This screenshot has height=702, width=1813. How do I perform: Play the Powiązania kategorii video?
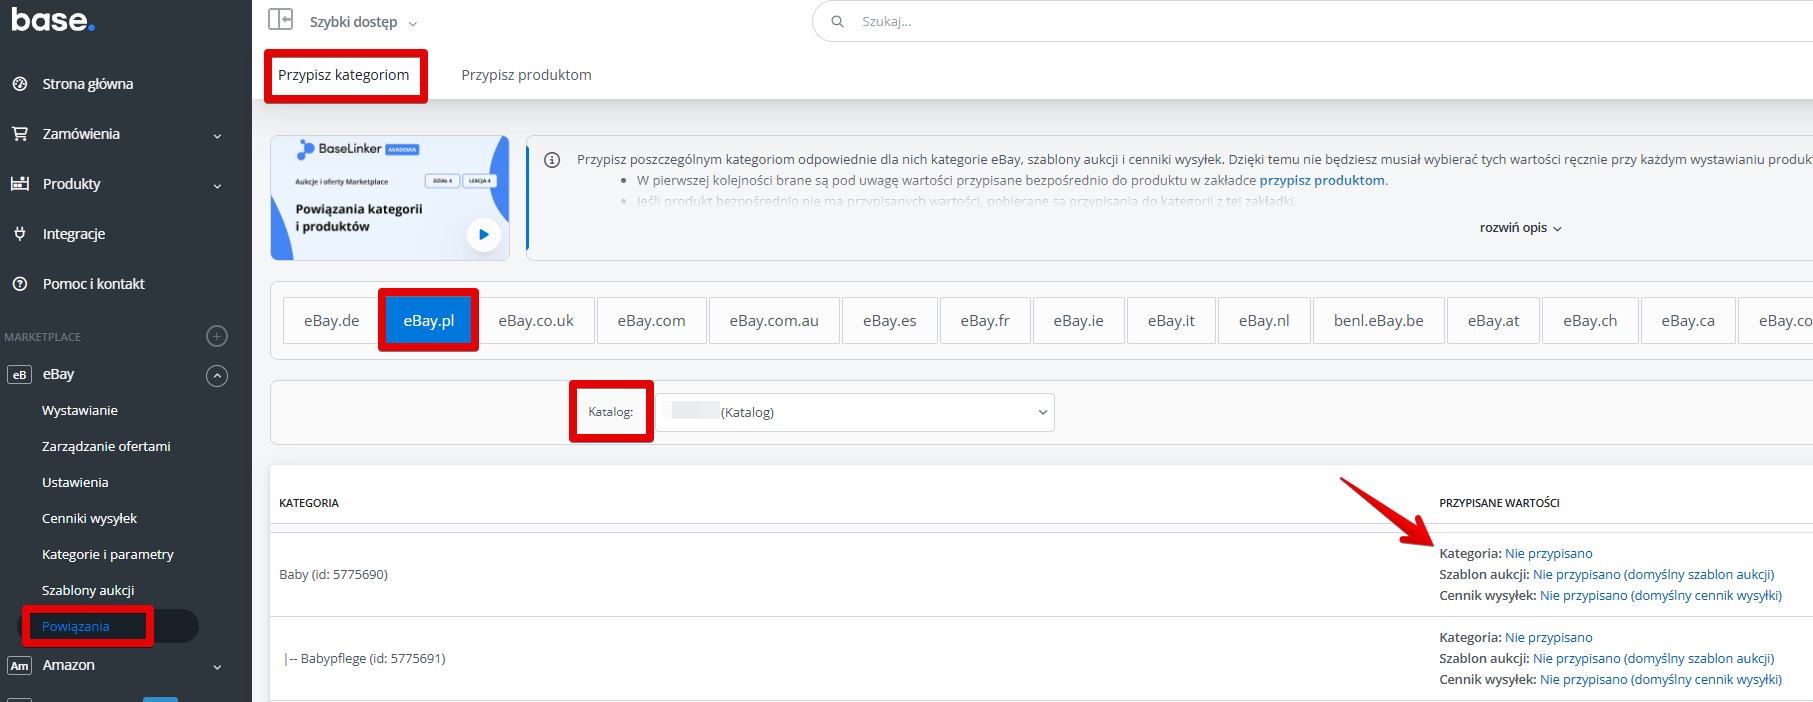(484, 235)
